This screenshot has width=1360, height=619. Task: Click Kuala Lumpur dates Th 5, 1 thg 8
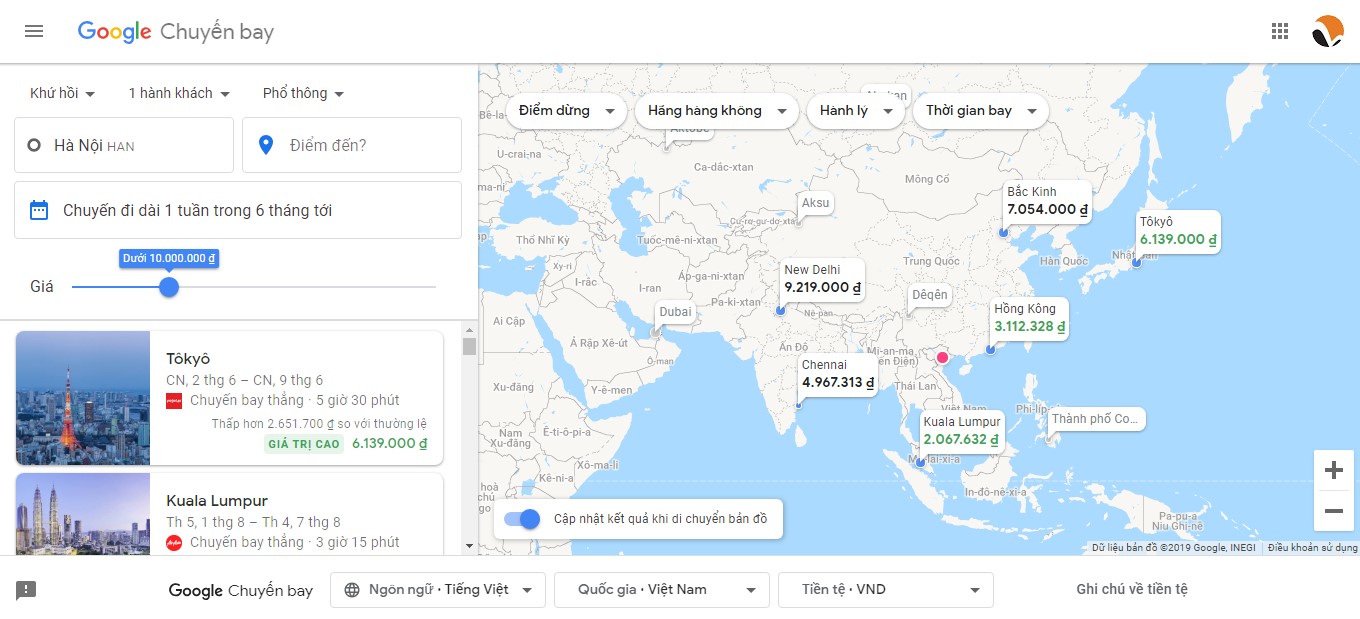point(254,522)
